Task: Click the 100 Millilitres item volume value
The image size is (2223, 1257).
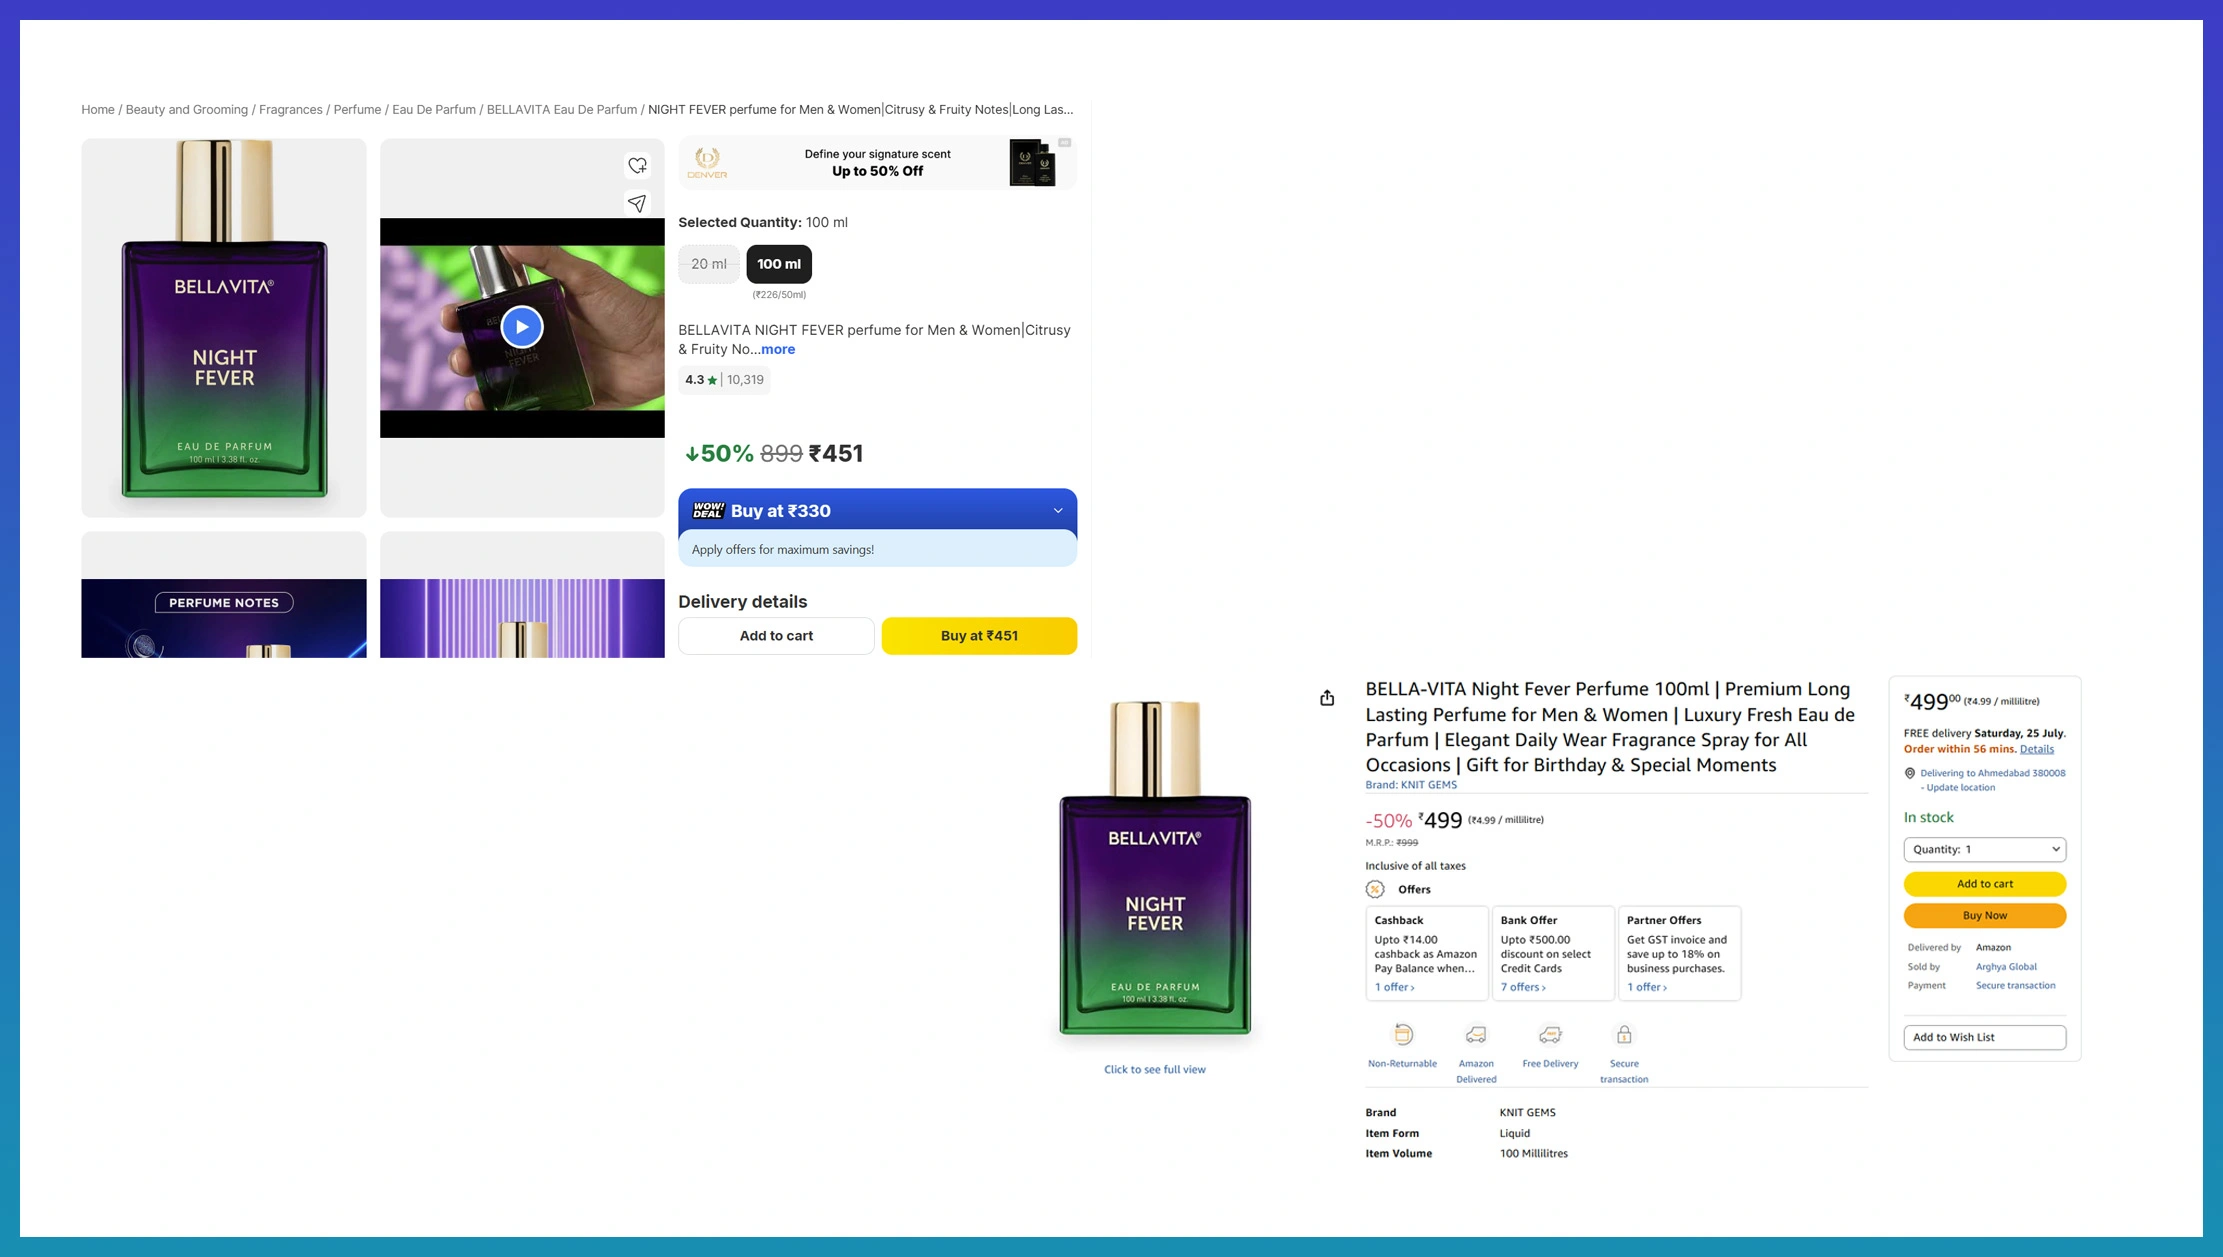Action: coord(1533,1154)
